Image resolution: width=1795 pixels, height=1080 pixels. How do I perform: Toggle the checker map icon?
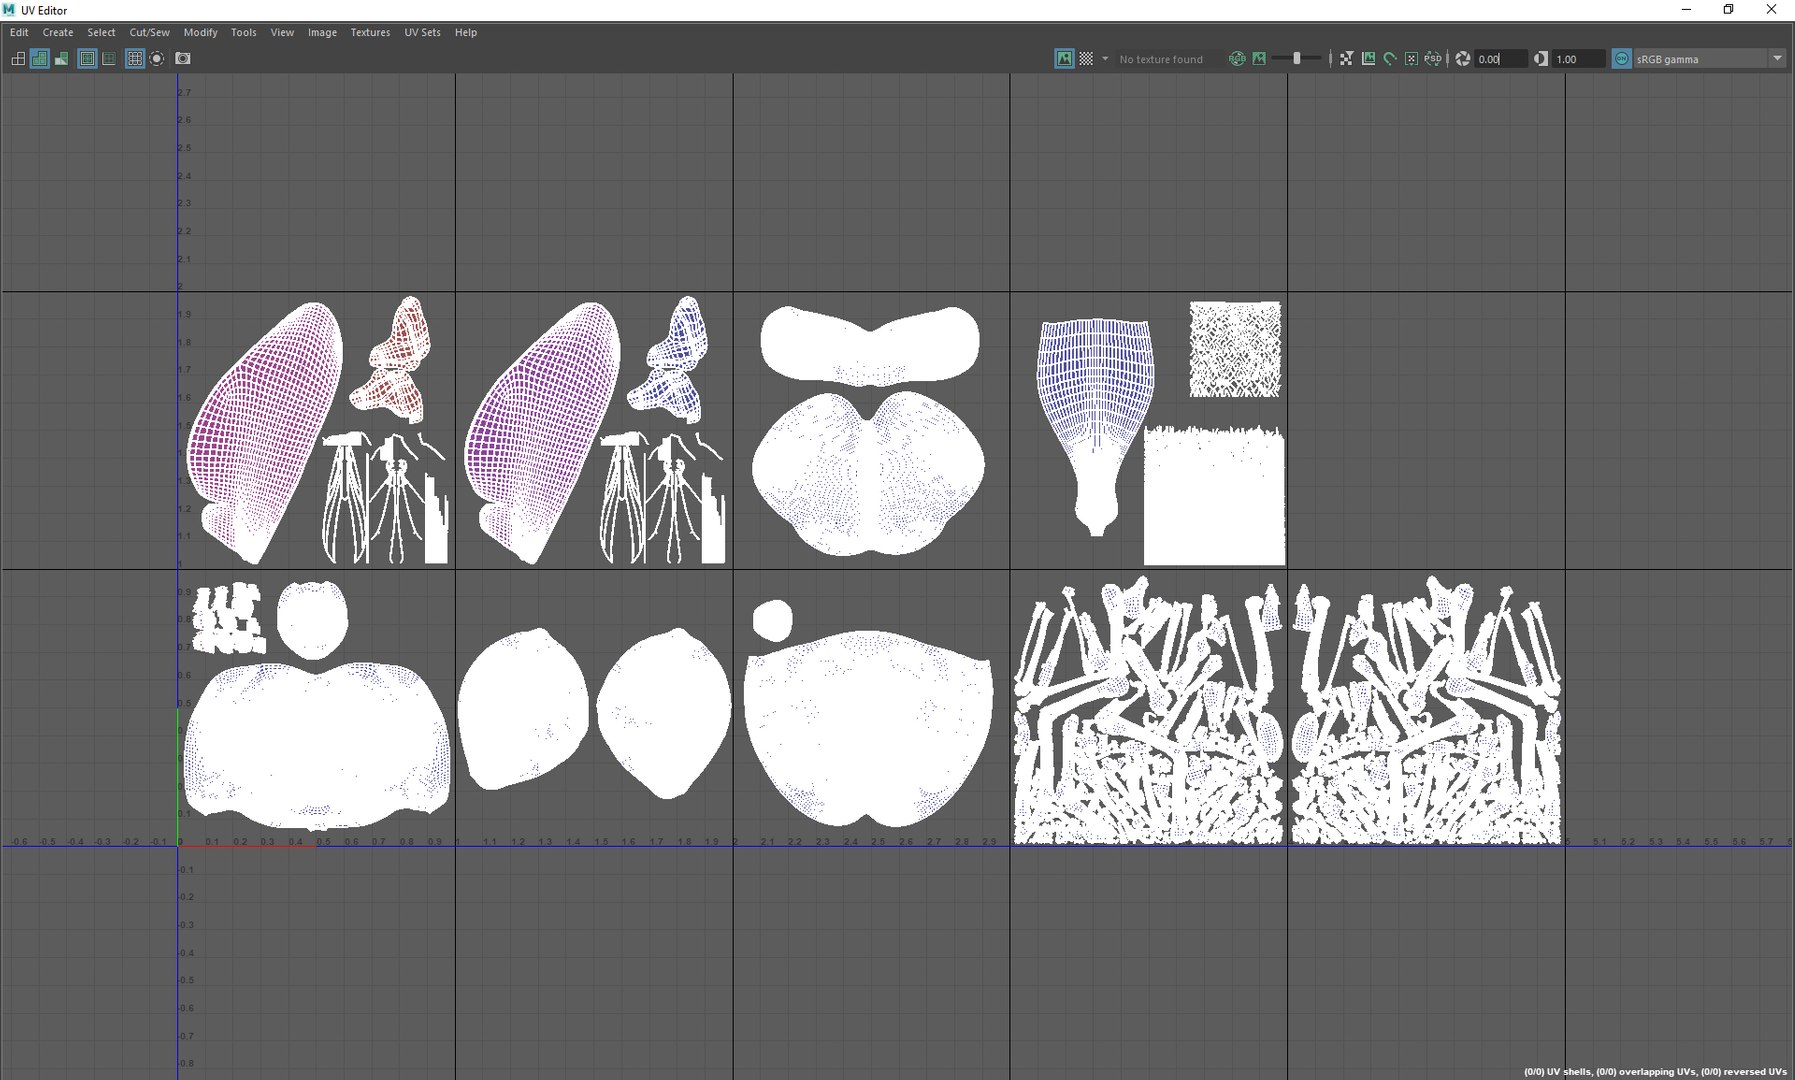point(1086,59)
